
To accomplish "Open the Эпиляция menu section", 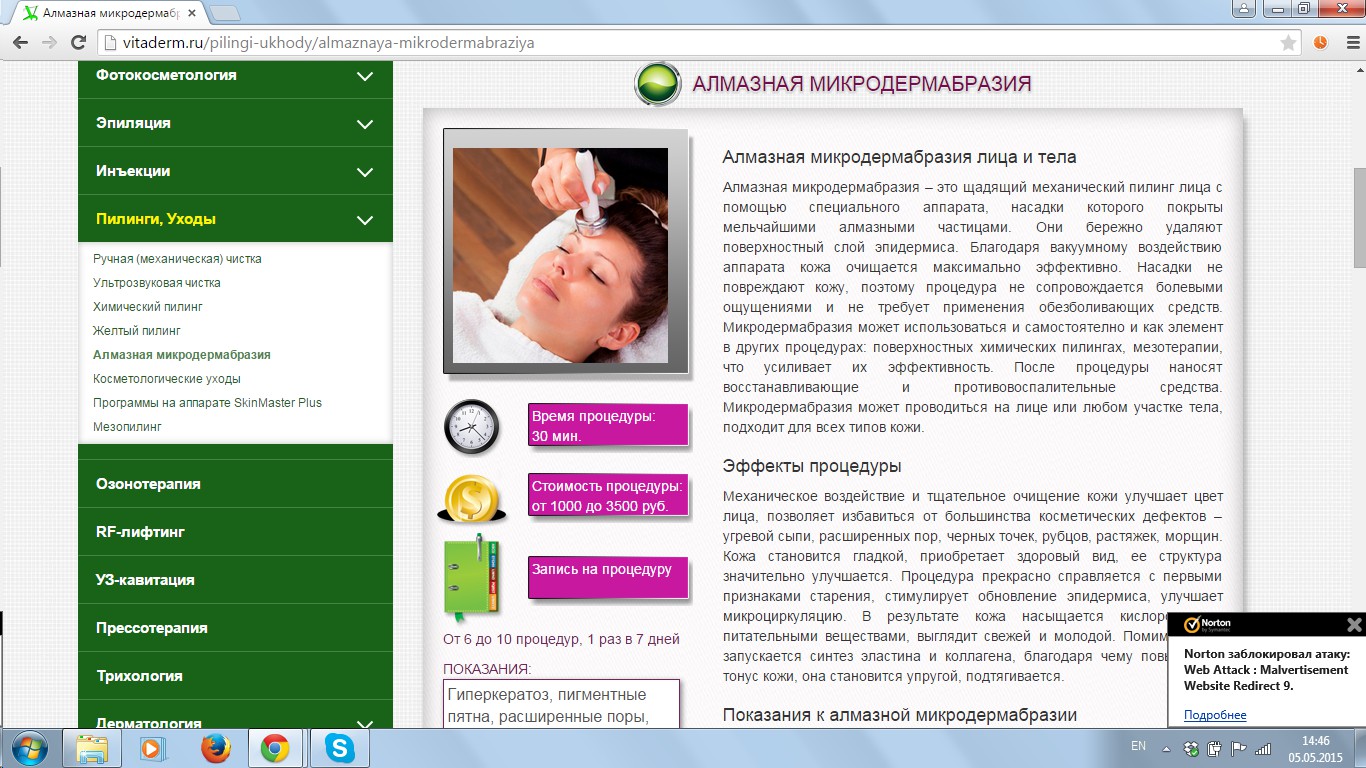I will 235,123.
